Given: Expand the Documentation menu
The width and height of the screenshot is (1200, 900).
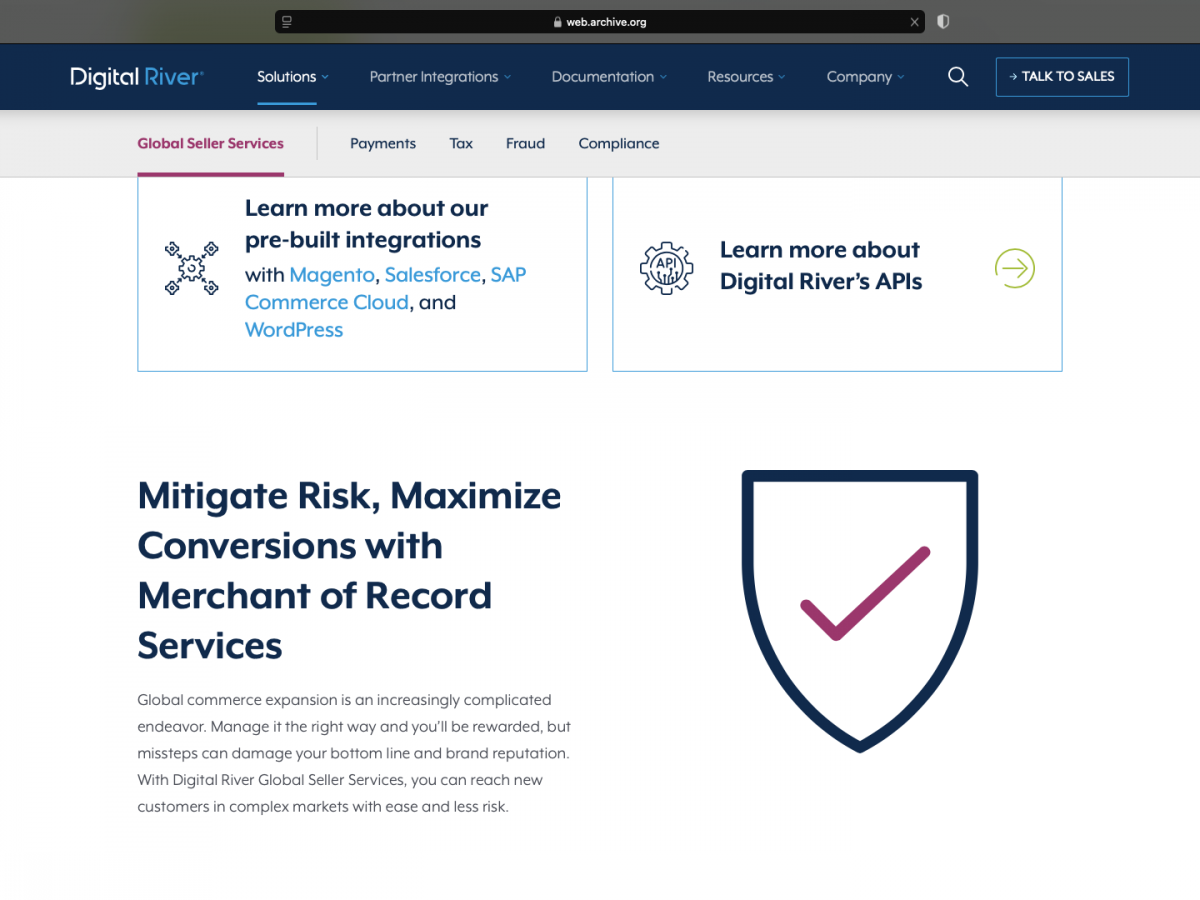Looking at the screenshot, I should point(609,77).
